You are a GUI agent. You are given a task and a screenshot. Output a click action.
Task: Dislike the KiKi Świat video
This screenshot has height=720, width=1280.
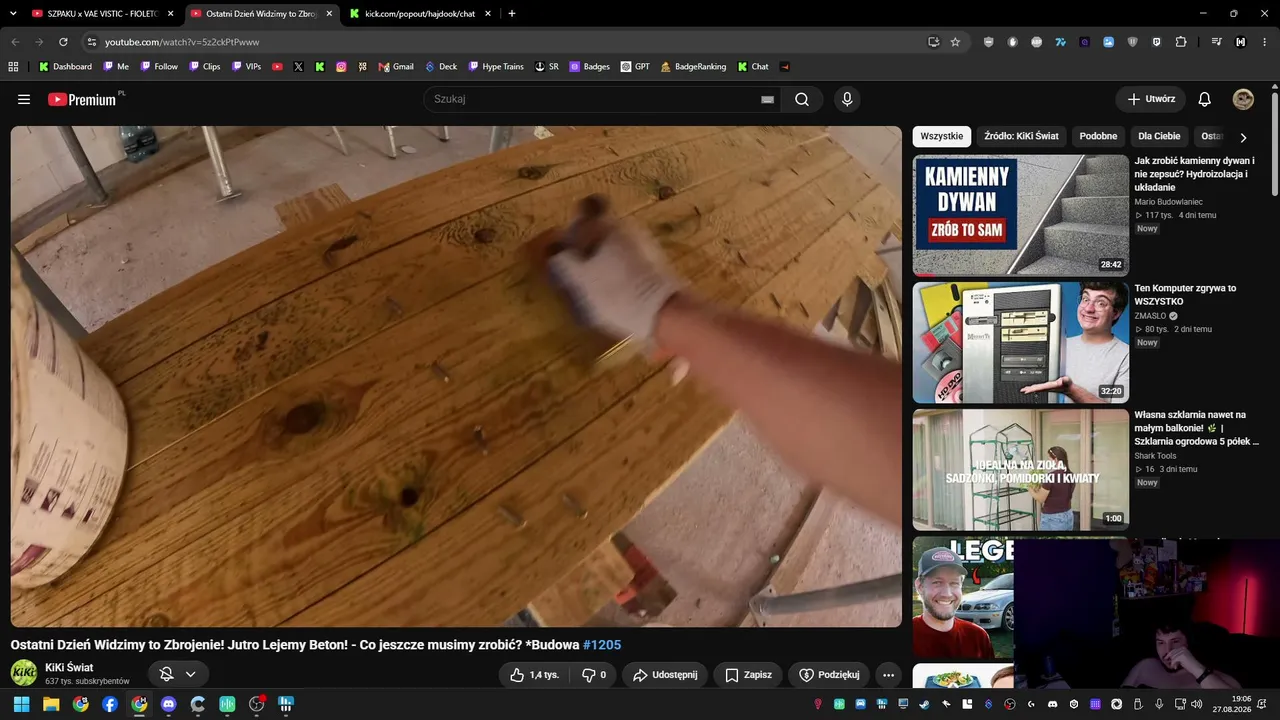click(594, 675)
